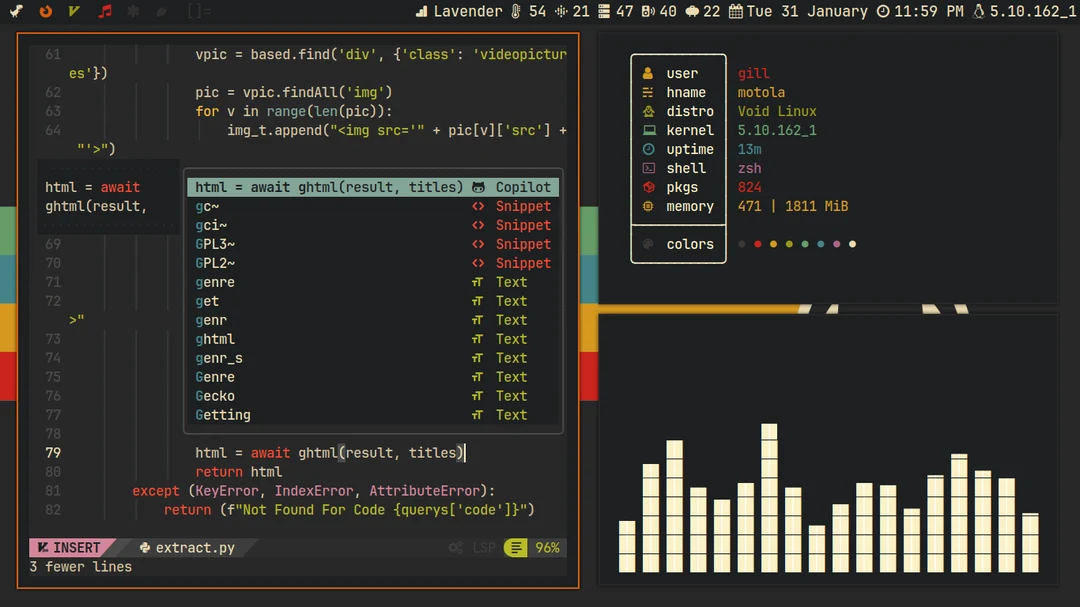Click line number 79 in the editor gutter
1080x607 pixels.
[x=52, y=452]
